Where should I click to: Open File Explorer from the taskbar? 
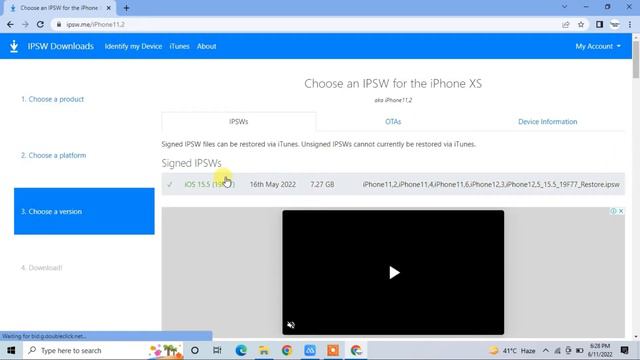pos(264,350)
